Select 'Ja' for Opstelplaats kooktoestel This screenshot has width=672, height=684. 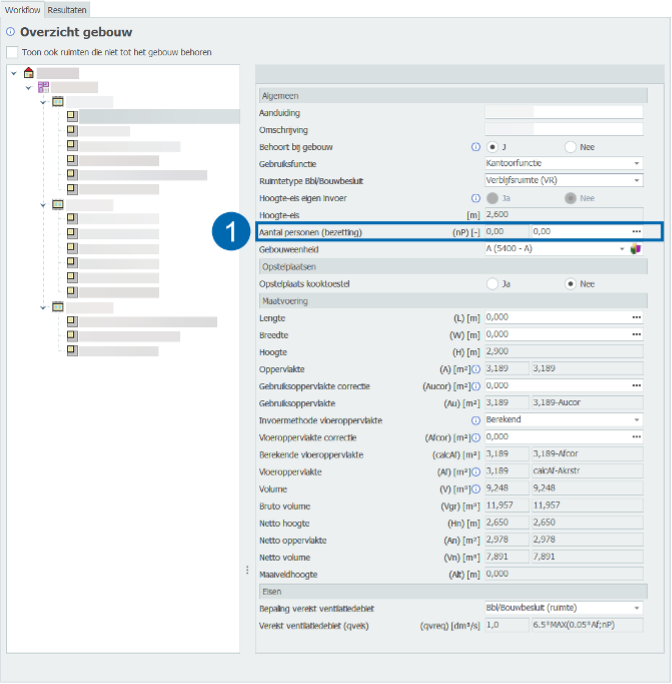click(x=492, y=284)
